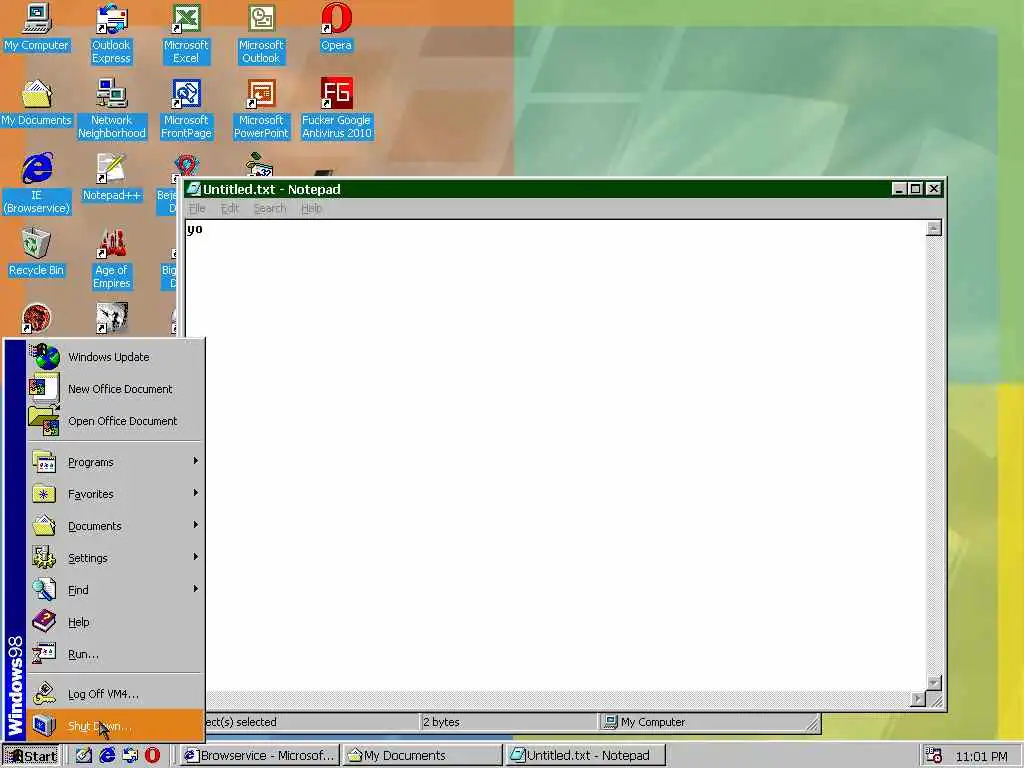Screen dimensions: 1024x768
Task: Switch to My Documents taskbar button
Action: [x=423, y=756]
